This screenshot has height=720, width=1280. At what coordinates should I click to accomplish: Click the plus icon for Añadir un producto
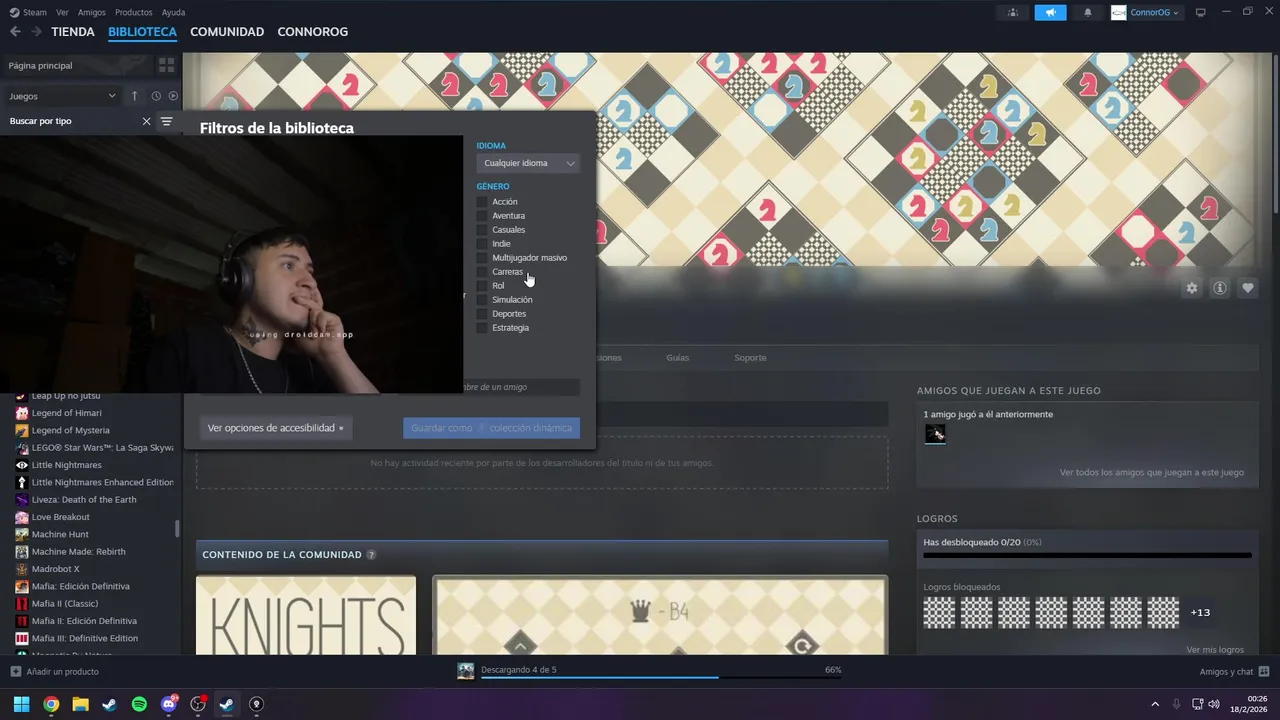click(15, 672)
